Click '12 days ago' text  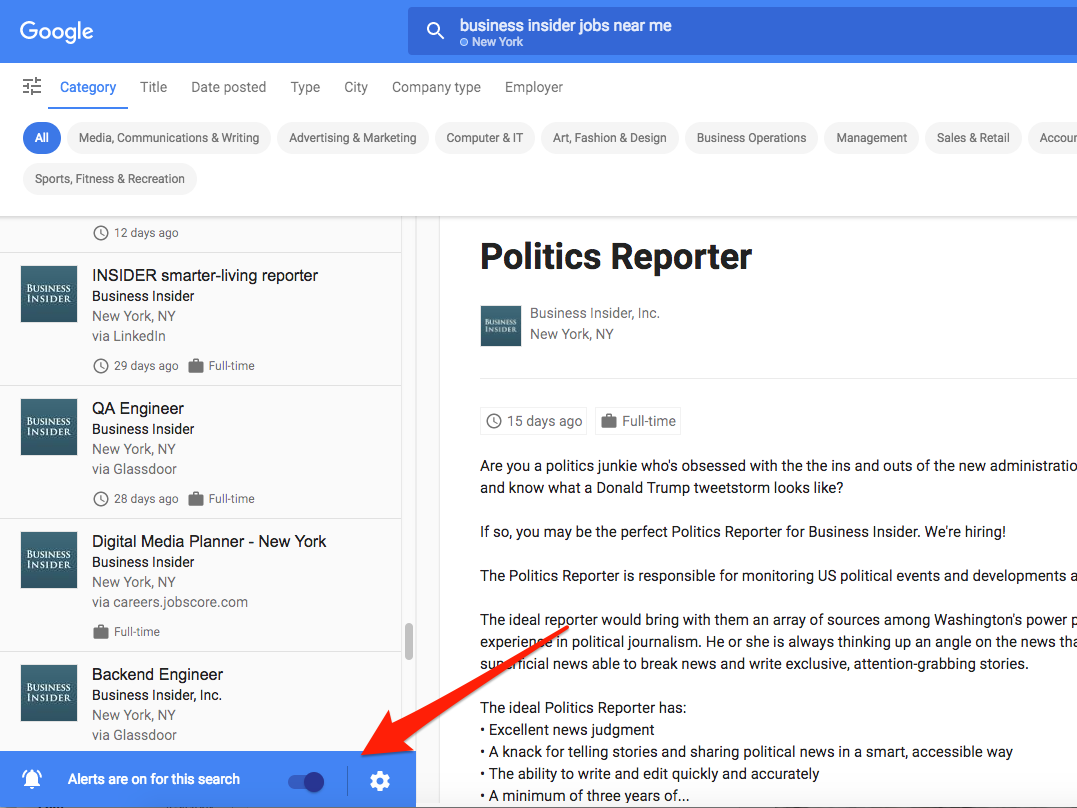pos(136,233)
